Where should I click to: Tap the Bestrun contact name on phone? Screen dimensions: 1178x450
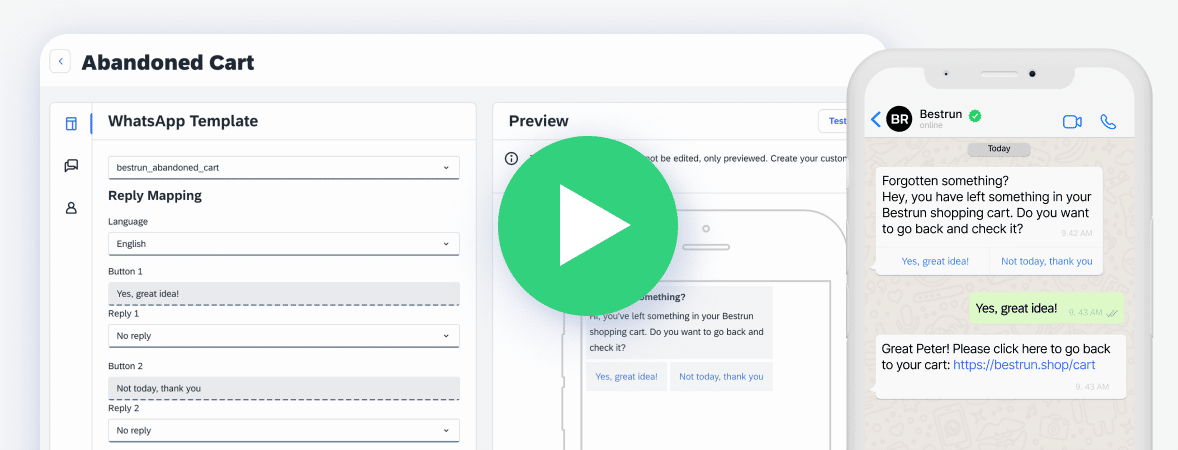(940, 114)
